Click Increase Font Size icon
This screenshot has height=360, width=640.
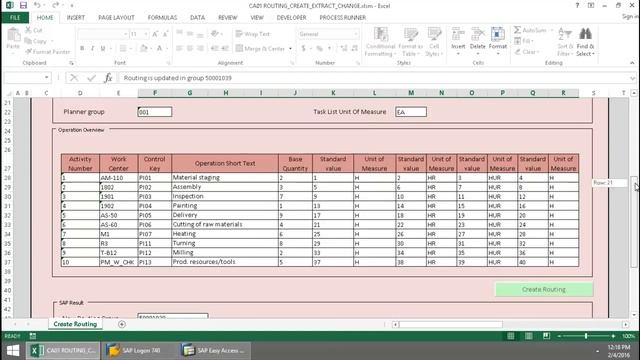tap(155, 34)
